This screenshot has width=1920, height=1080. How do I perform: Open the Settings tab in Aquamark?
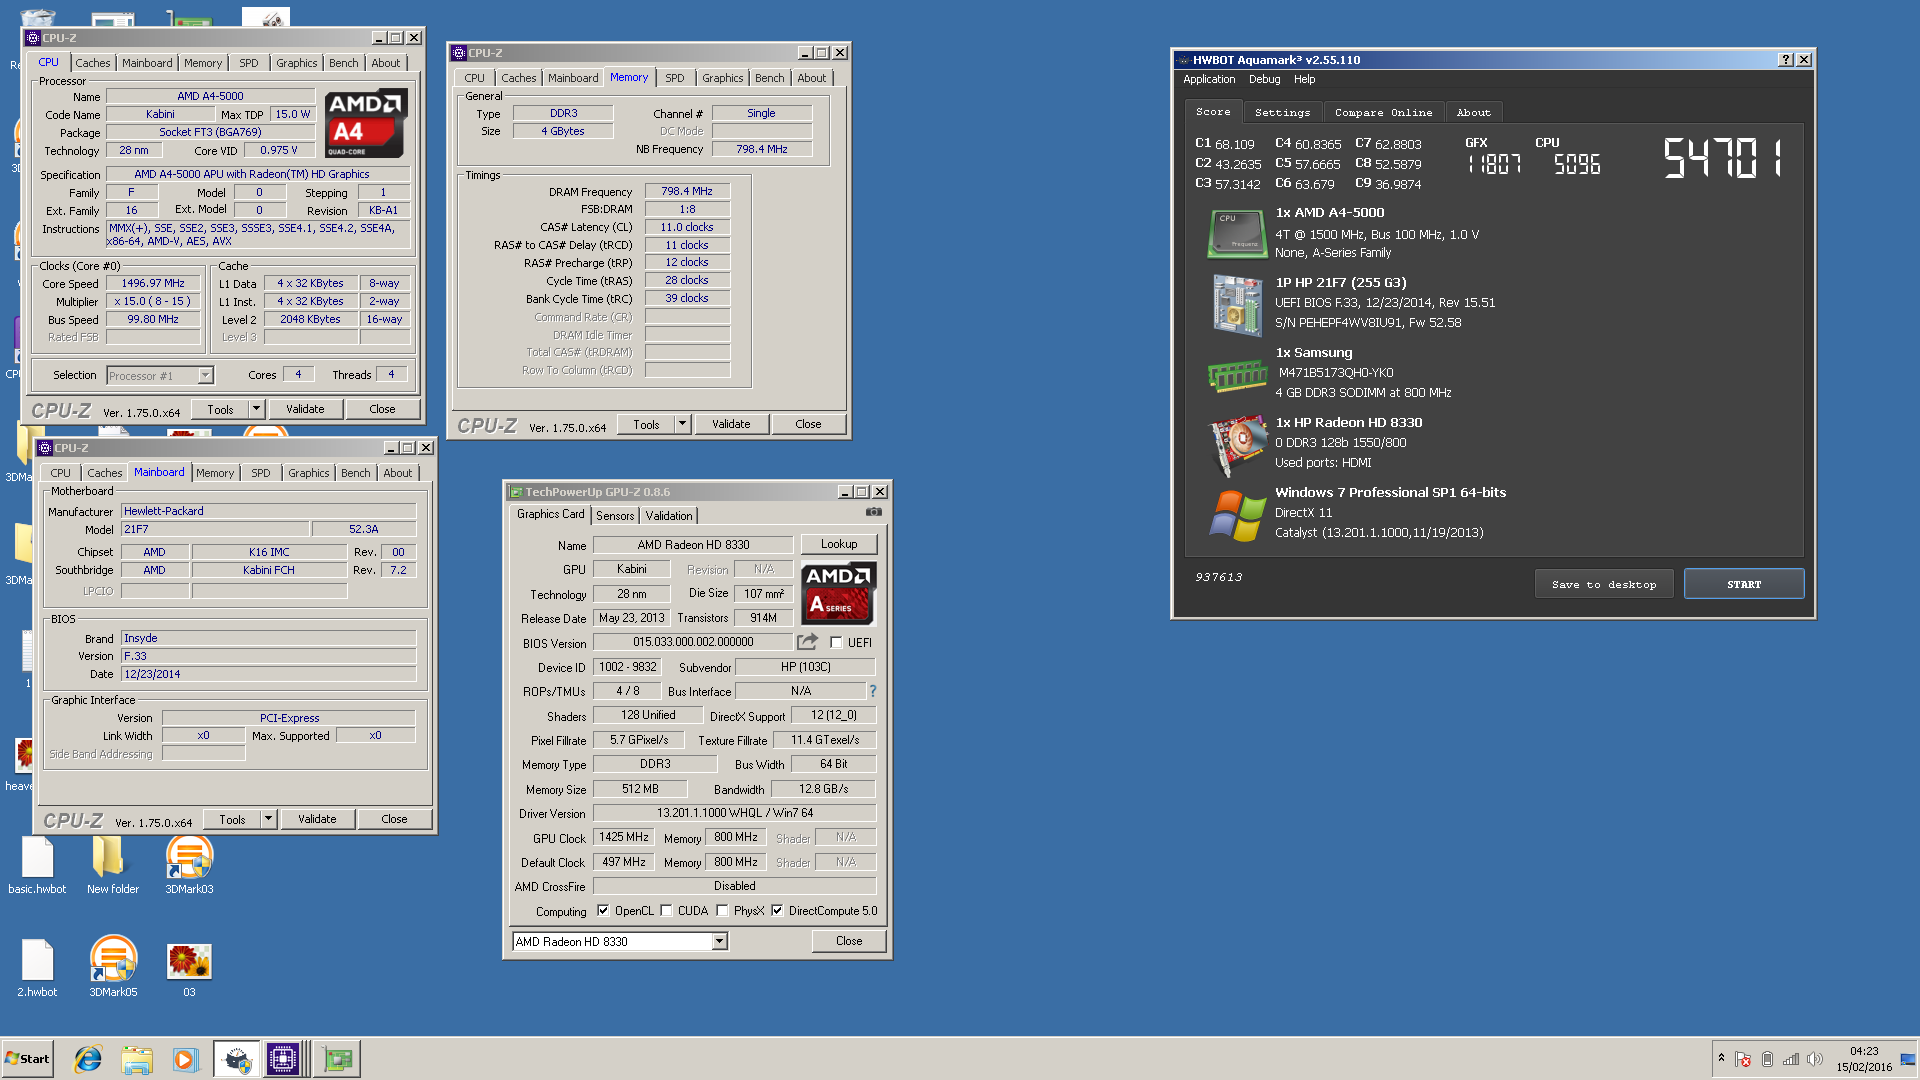(1282, 112)
